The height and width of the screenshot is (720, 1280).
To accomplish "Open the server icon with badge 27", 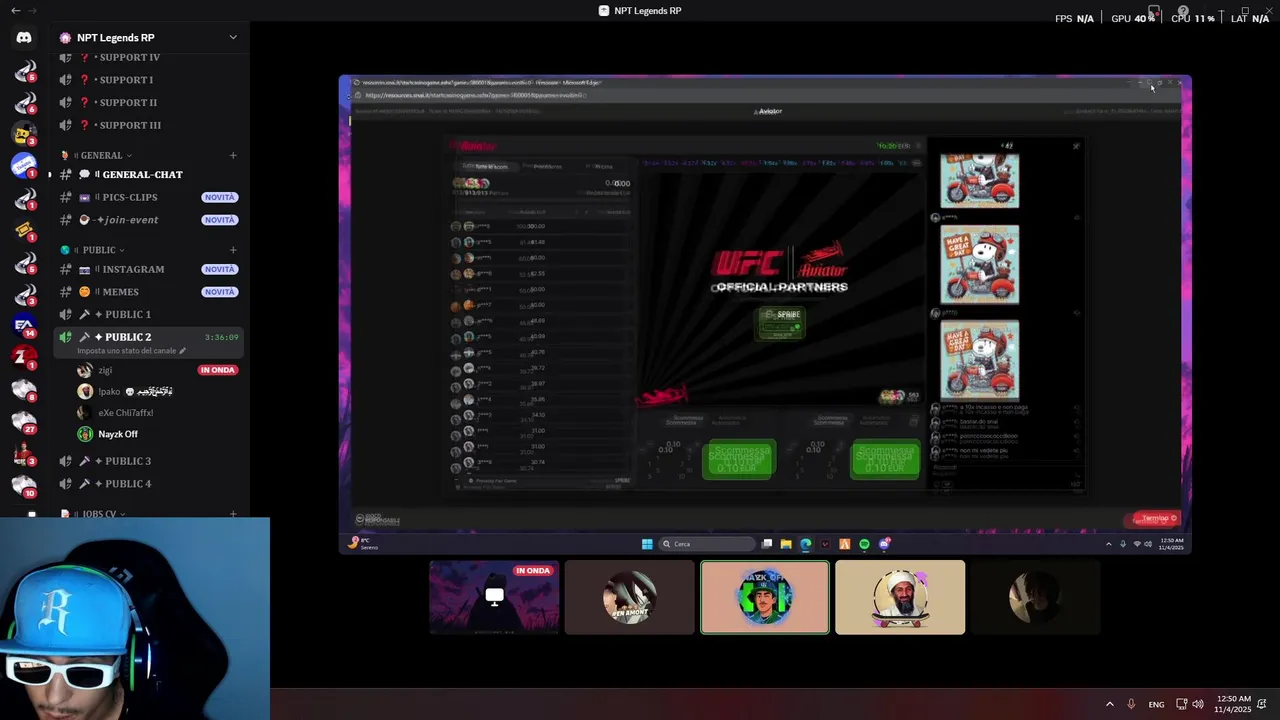I will [x=24, y=421].
